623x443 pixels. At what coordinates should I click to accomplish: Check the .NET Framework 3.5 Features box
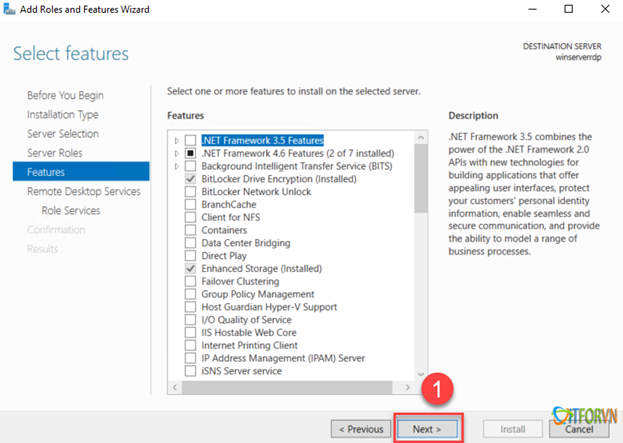click(190, 140)
